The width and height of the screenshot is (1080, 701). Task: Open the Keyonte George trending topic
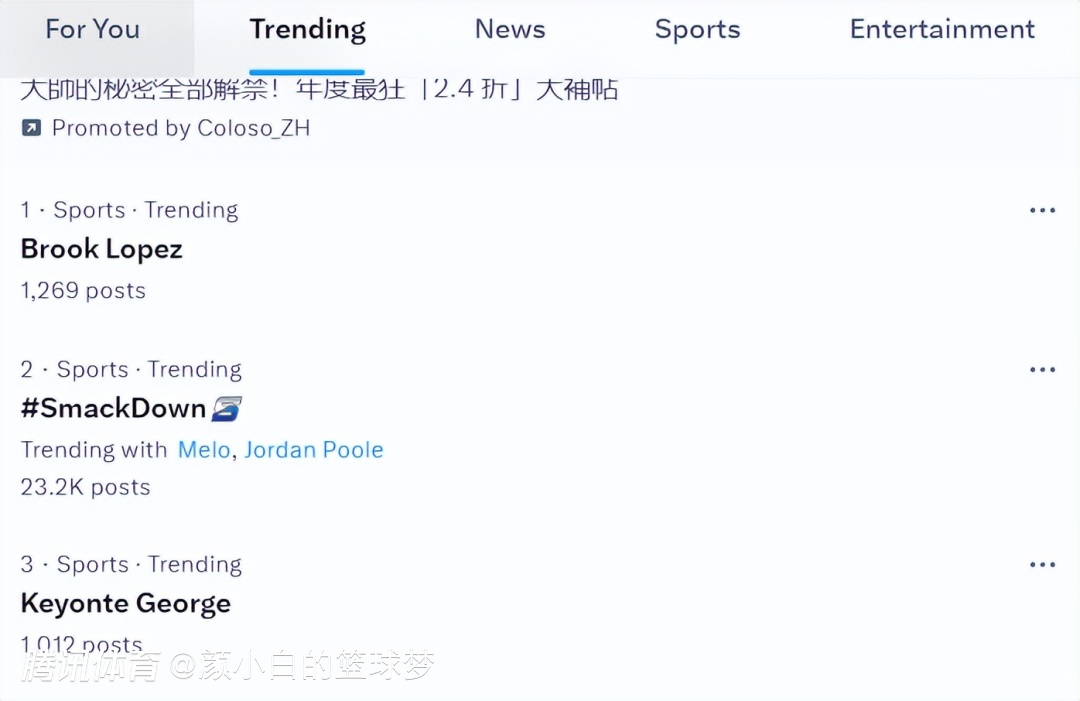125,604
